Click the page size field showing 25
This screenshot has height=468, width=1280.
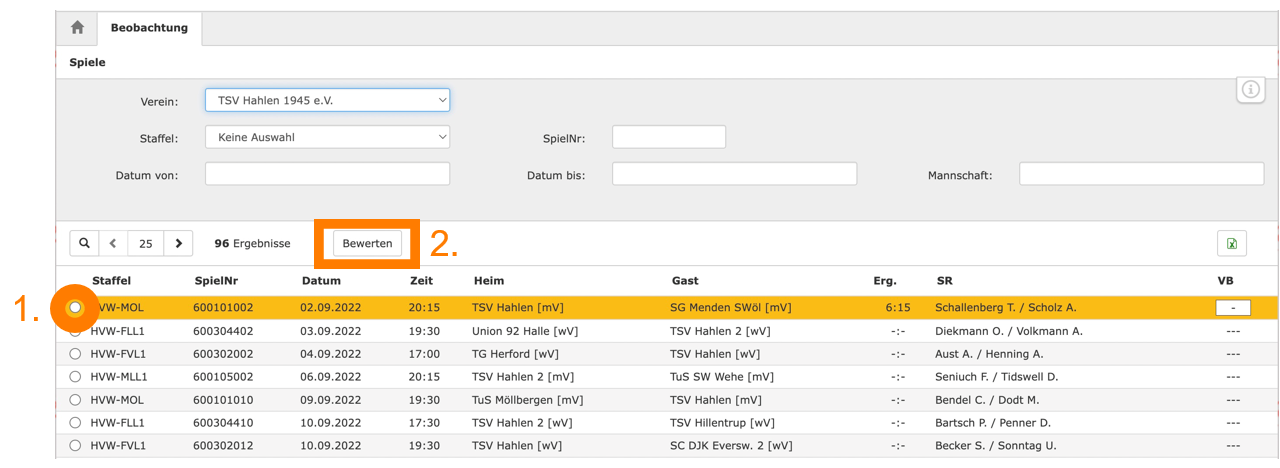[x=146, y=243]
